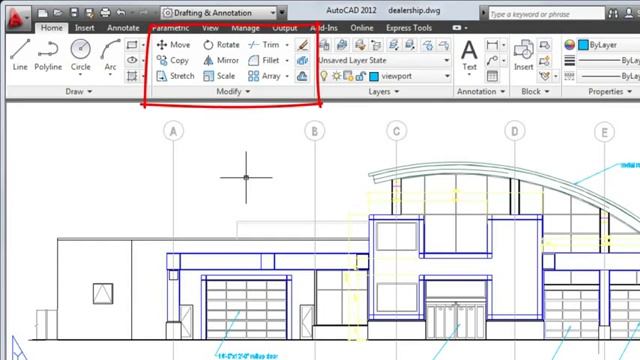This screenshot has height=360, width=640.
Task: Expand the Array dropdown arrow
Action: click(x=287, y=76)
